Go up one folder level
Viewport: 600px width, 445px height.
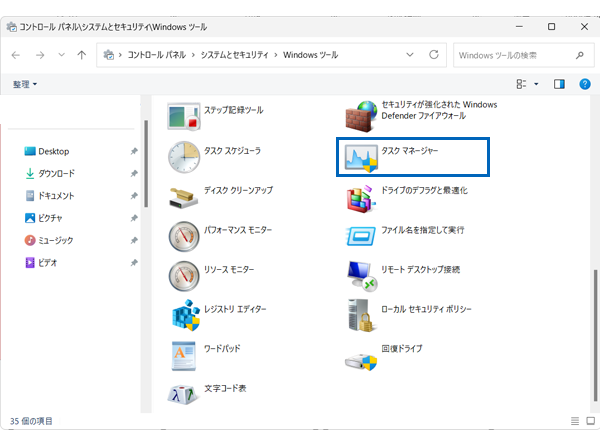pos(82,55)
